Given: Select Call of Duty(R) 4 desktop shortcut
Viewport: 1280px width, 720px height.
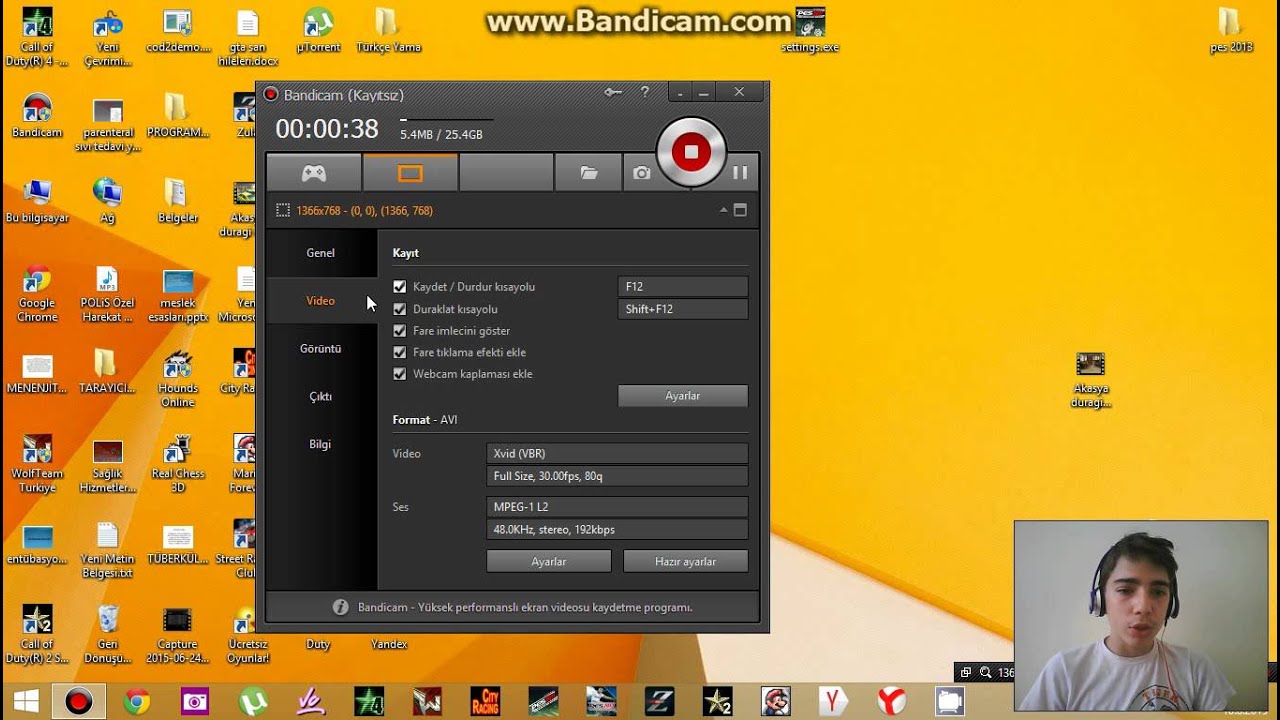Looking at the screenshot, I should click(x=37, y=38).
